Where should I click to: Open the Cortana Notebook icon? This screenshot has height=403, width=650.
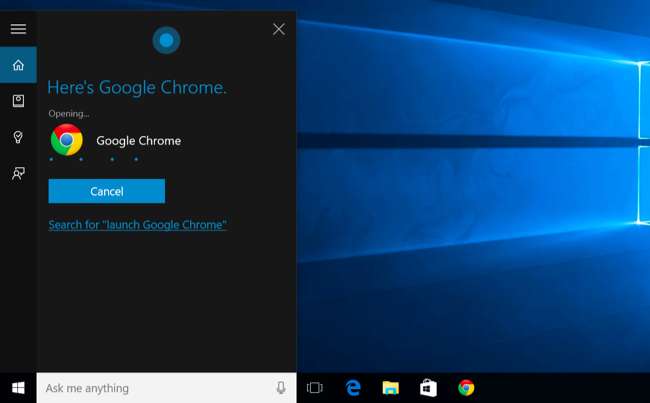[18, 101]
